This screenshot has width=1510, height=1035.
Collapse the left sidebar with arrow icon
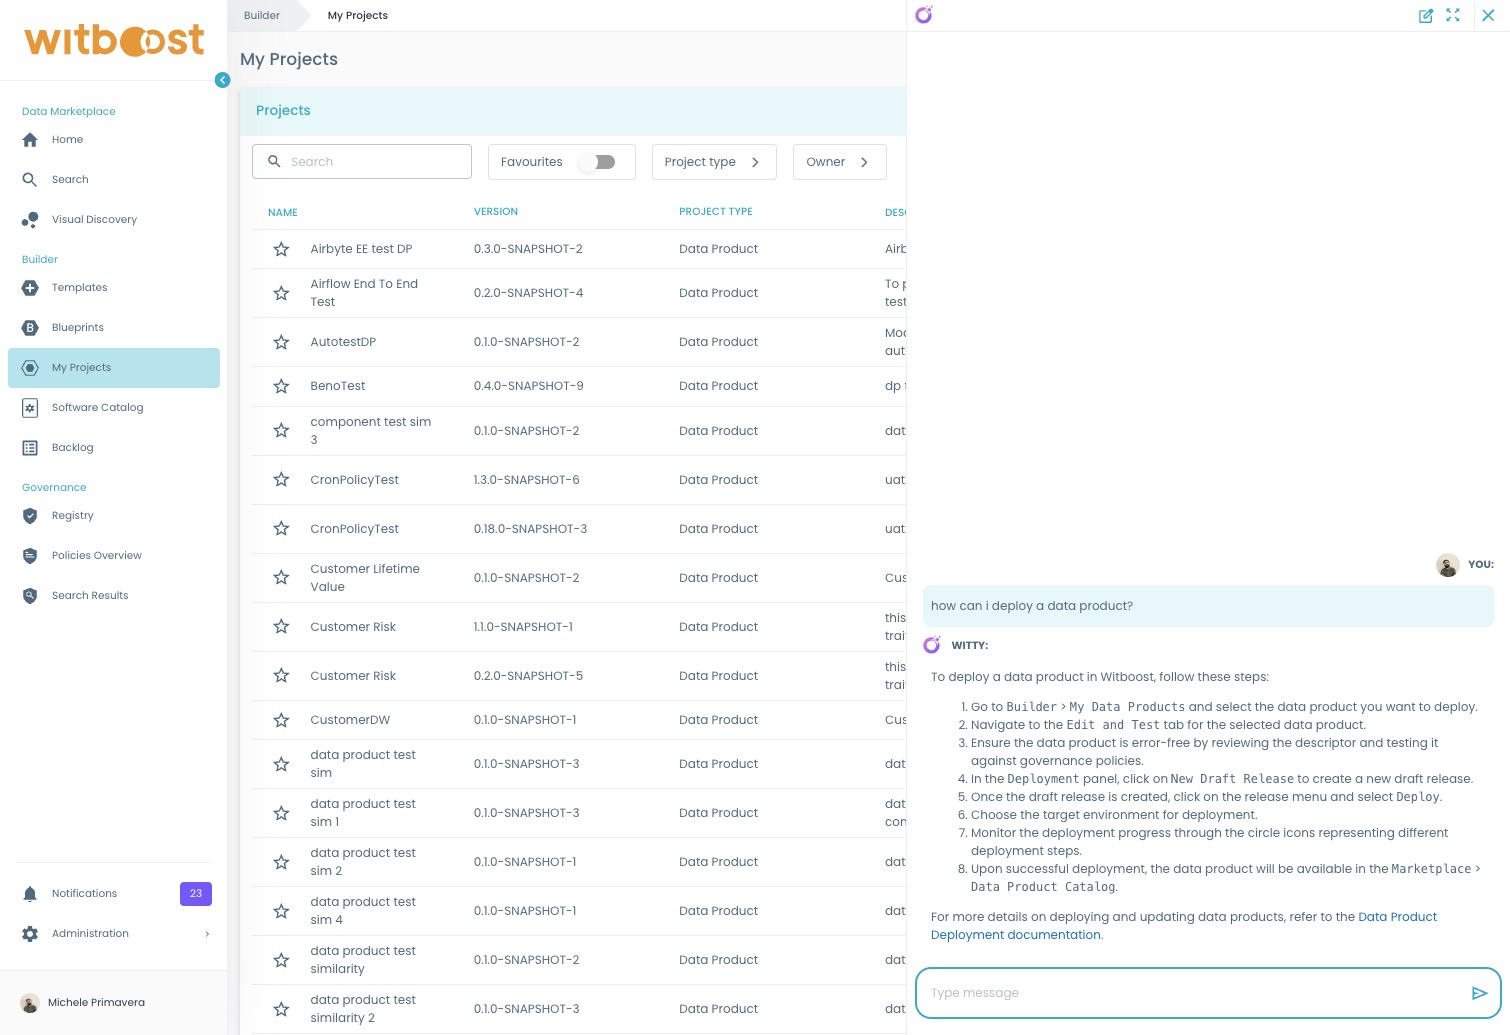[x=222, y=80]
